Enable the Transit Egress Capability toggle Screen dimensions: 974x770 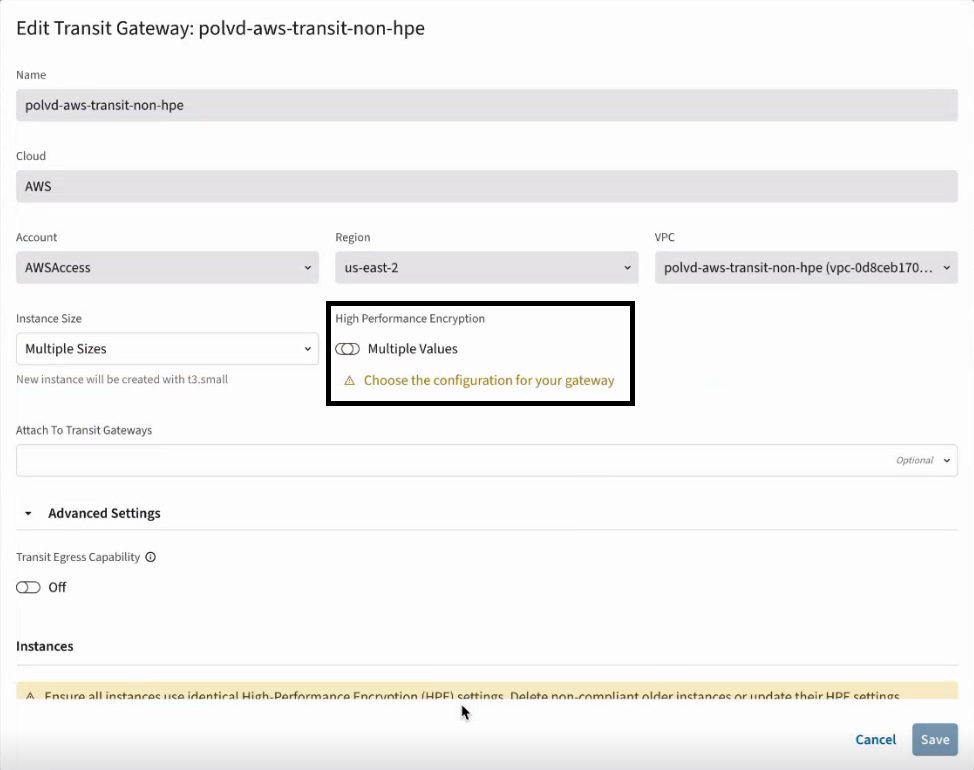[x=28, y=587]
